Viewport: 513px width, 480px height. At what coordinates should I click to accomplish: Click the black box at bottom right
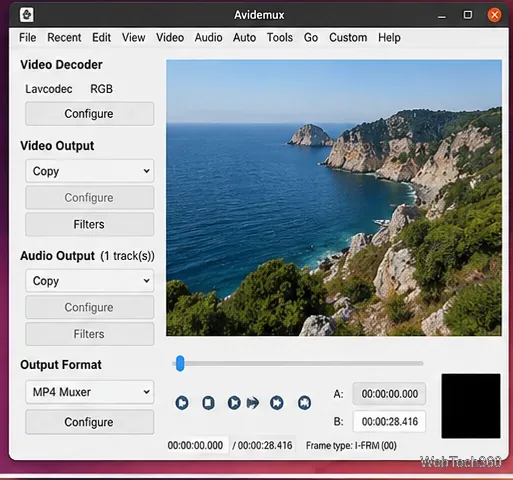(x=471, y=406)
